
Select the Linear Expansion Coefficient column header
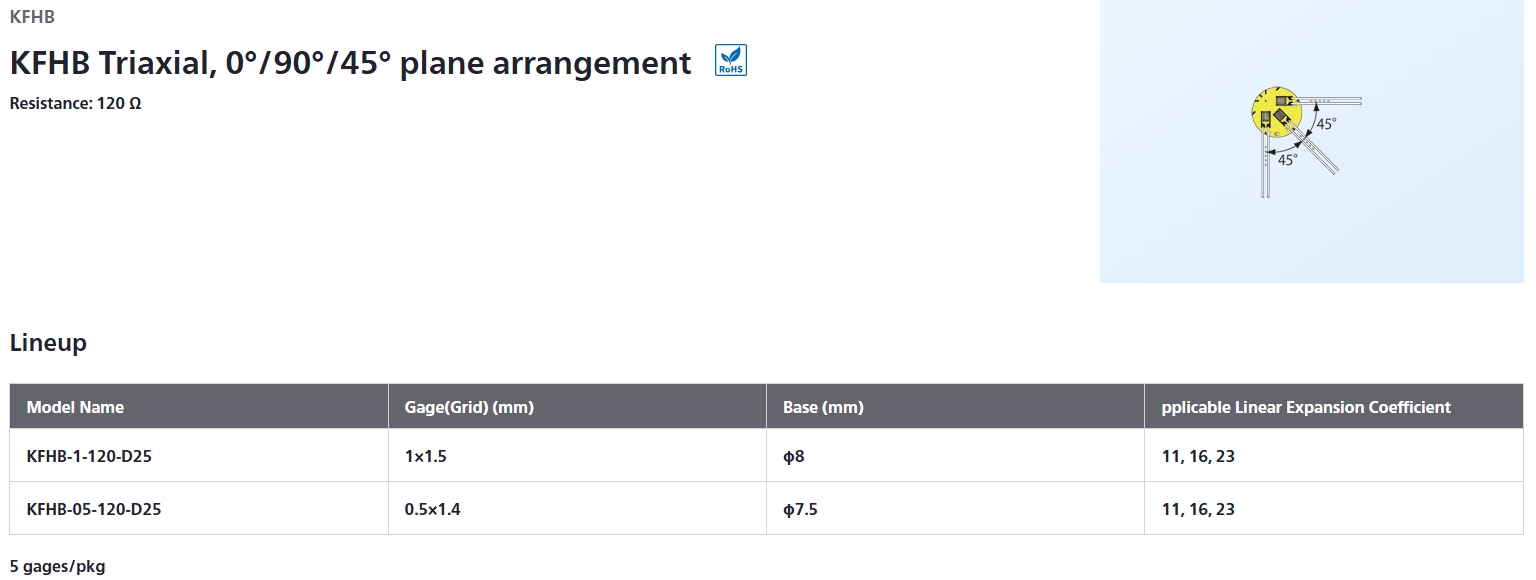click(1306, 407)
